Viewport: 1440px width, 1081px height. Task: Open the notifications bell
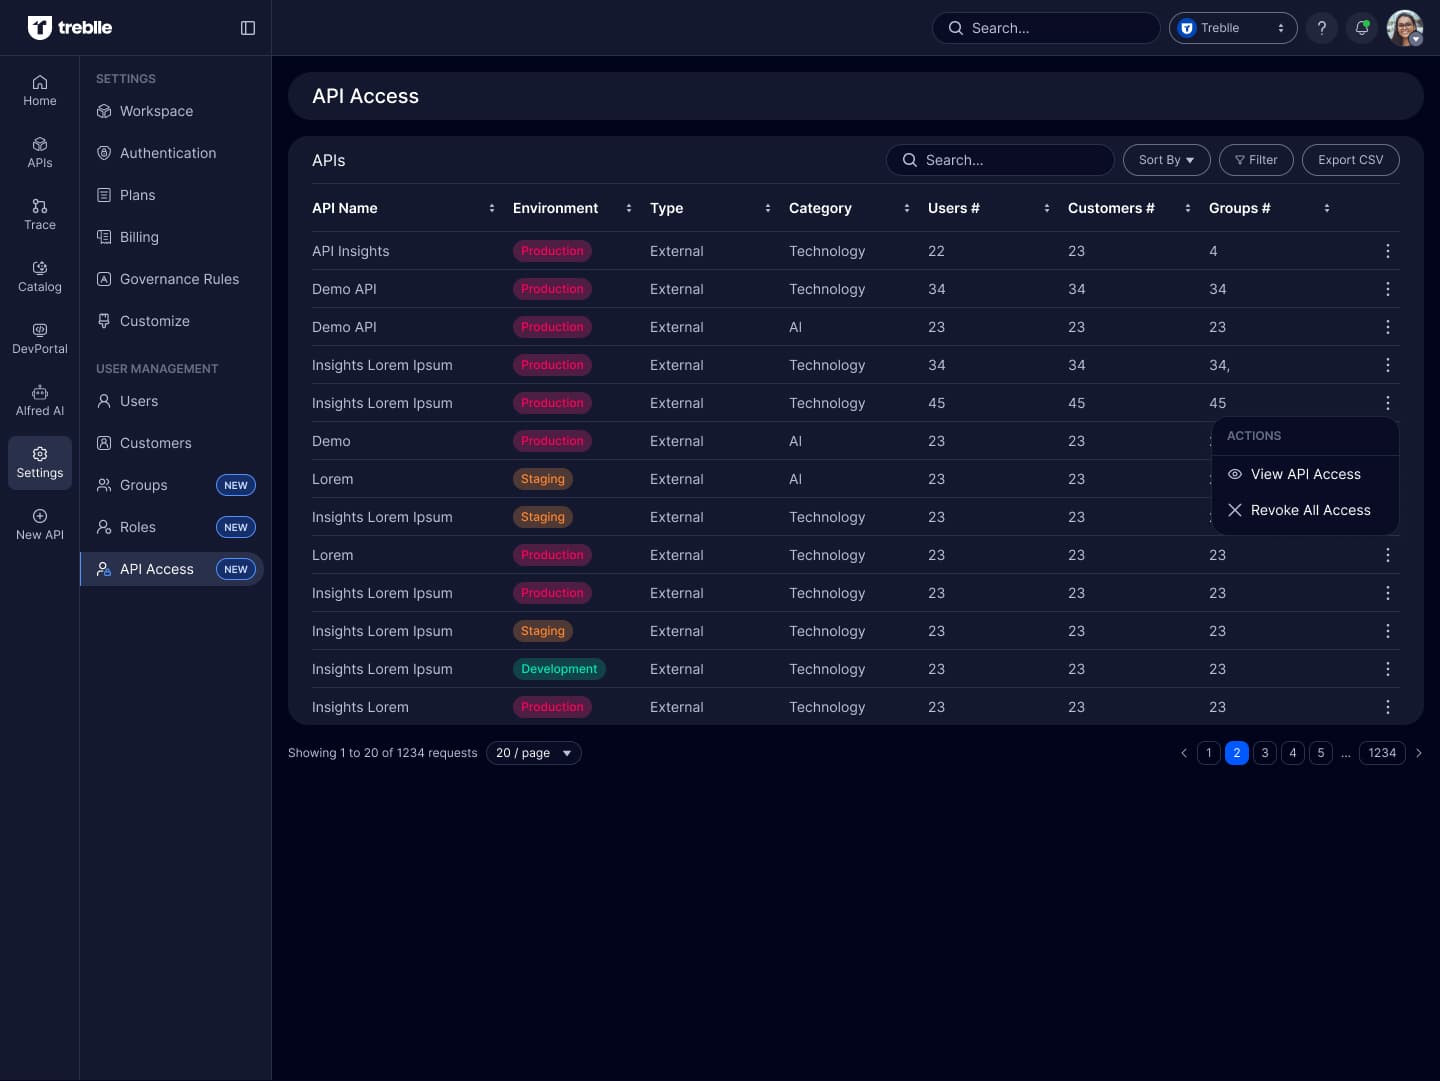click(1361, 28)
